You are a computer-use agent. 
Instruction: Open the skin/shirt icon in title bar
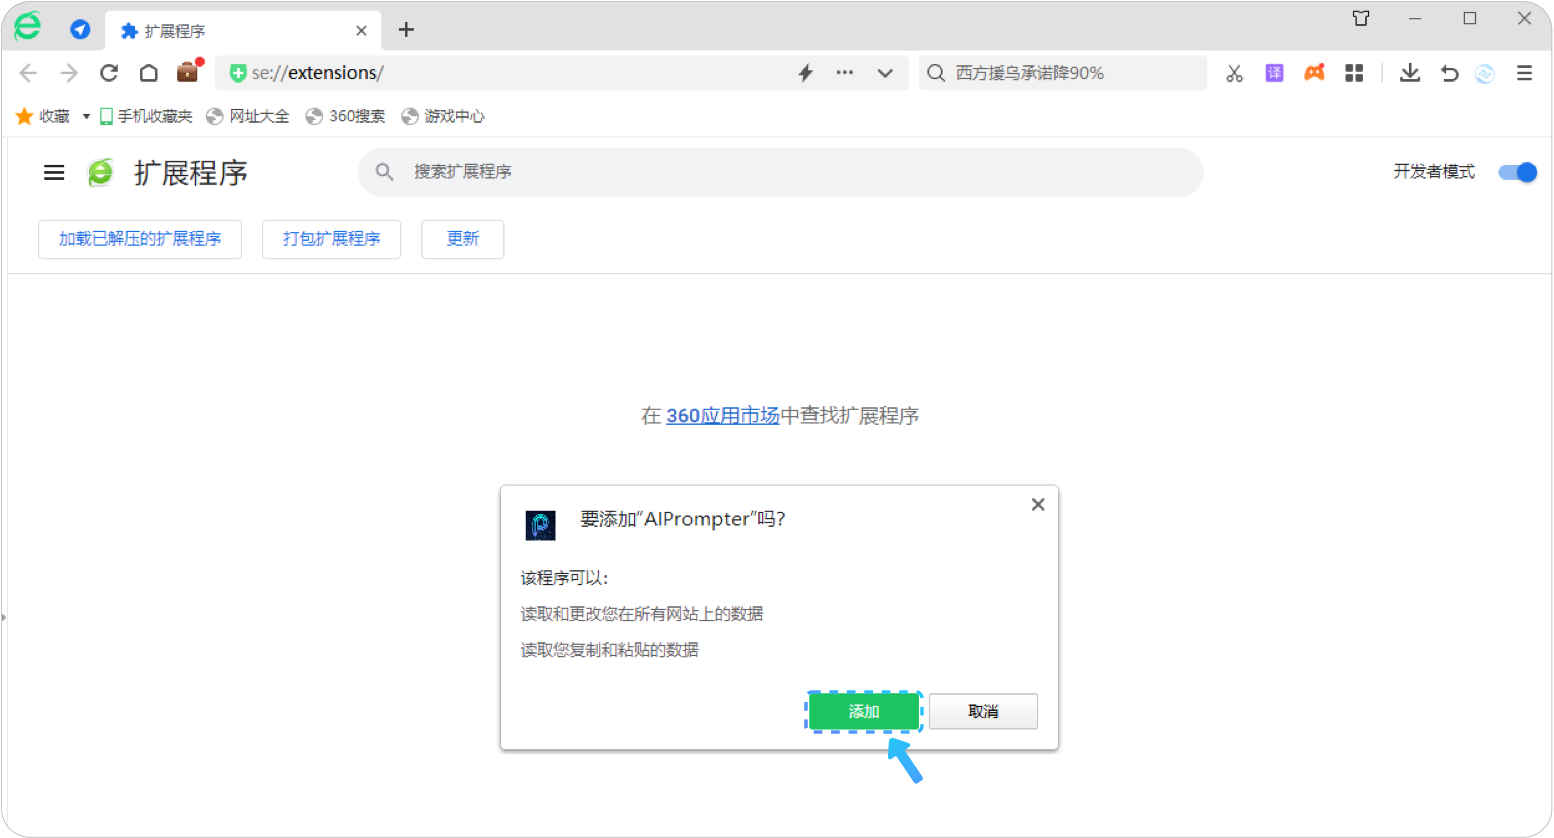(x=1361, y=18)
